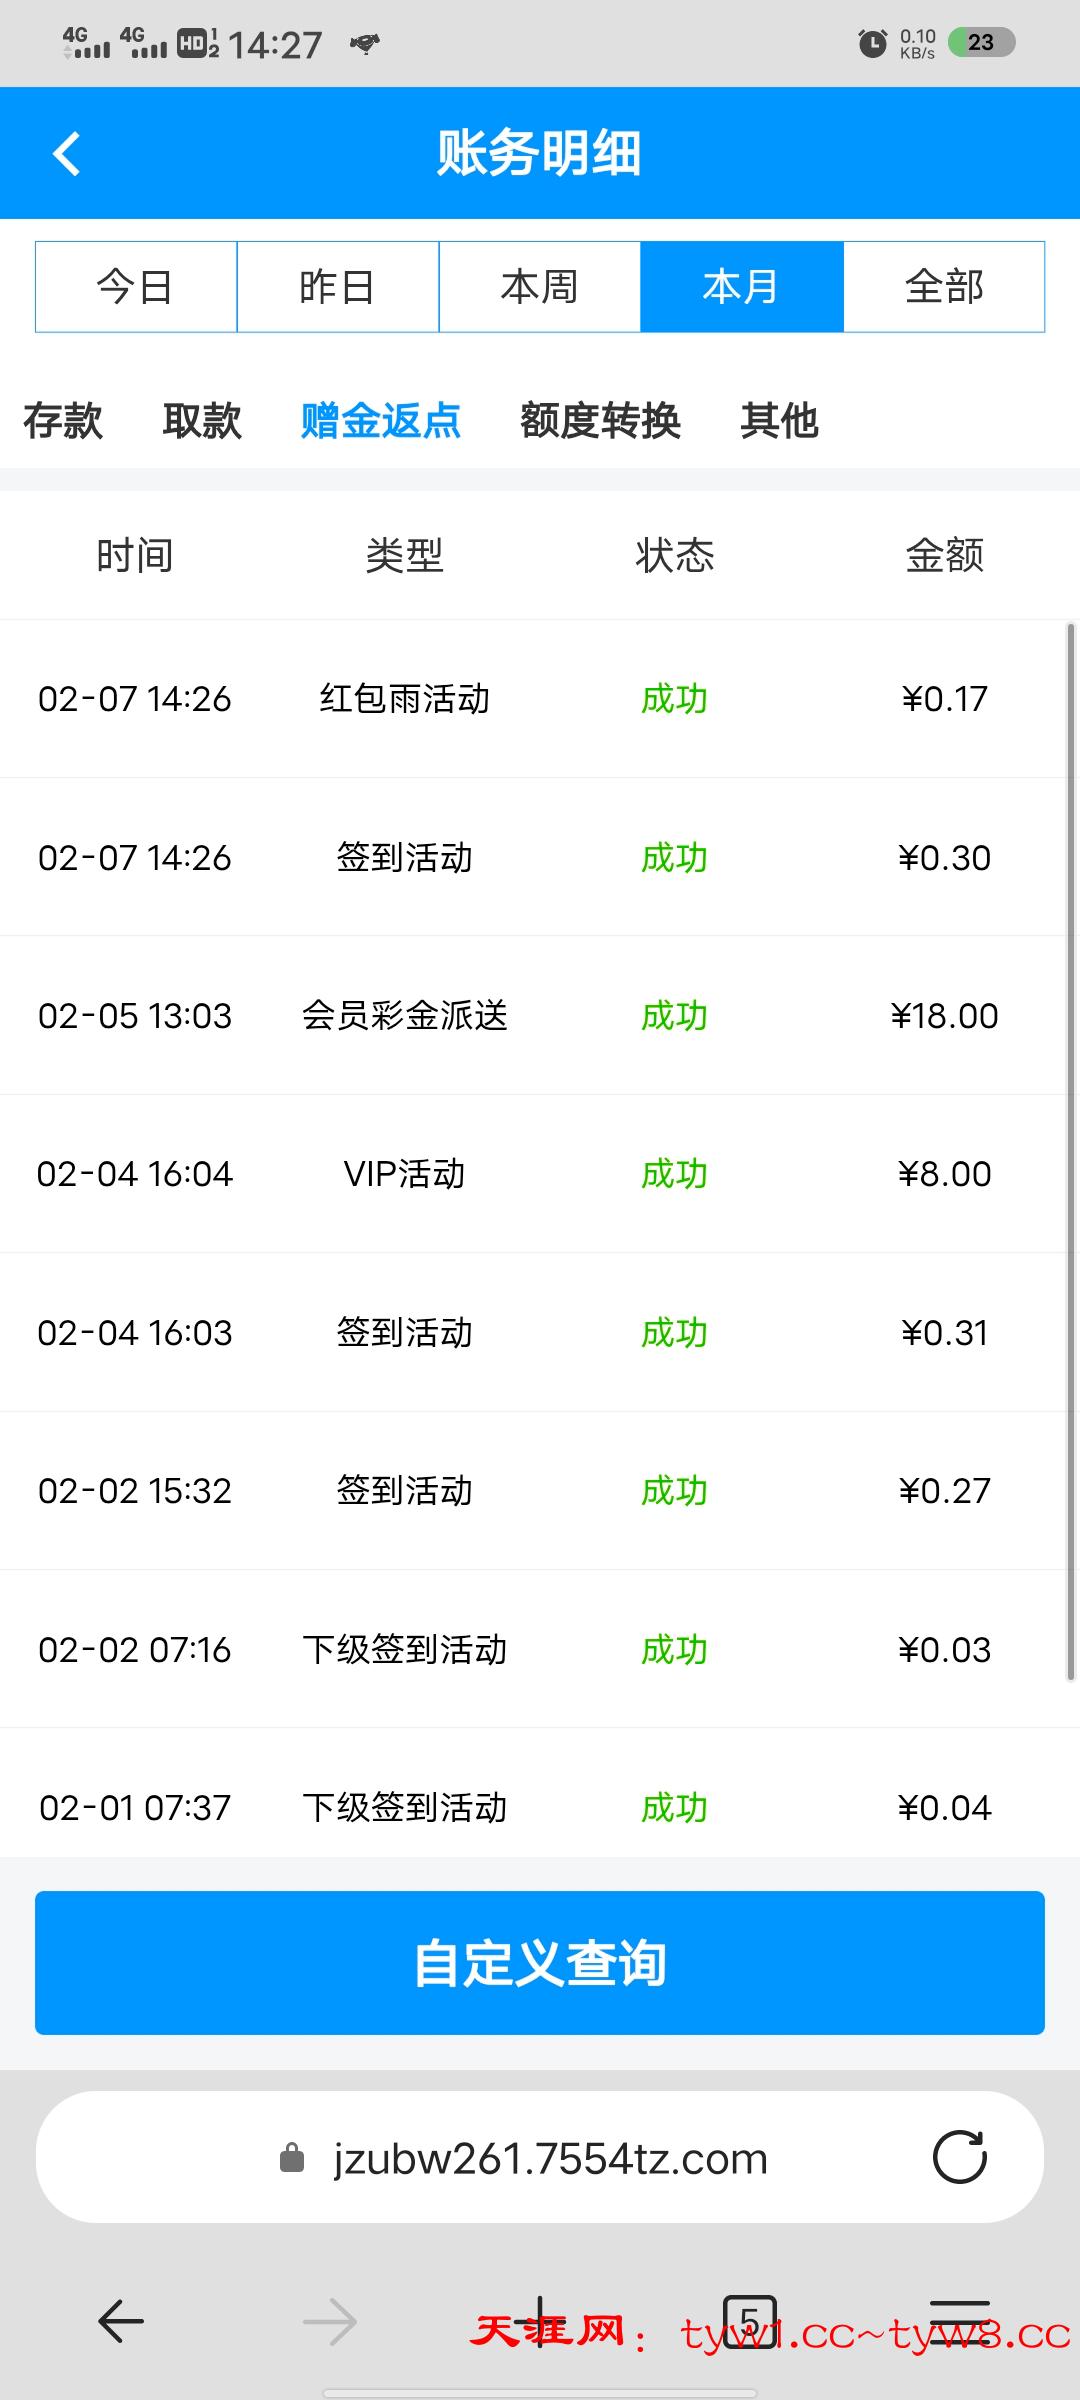Select the 全部 date filter

(x=944, y=287)
